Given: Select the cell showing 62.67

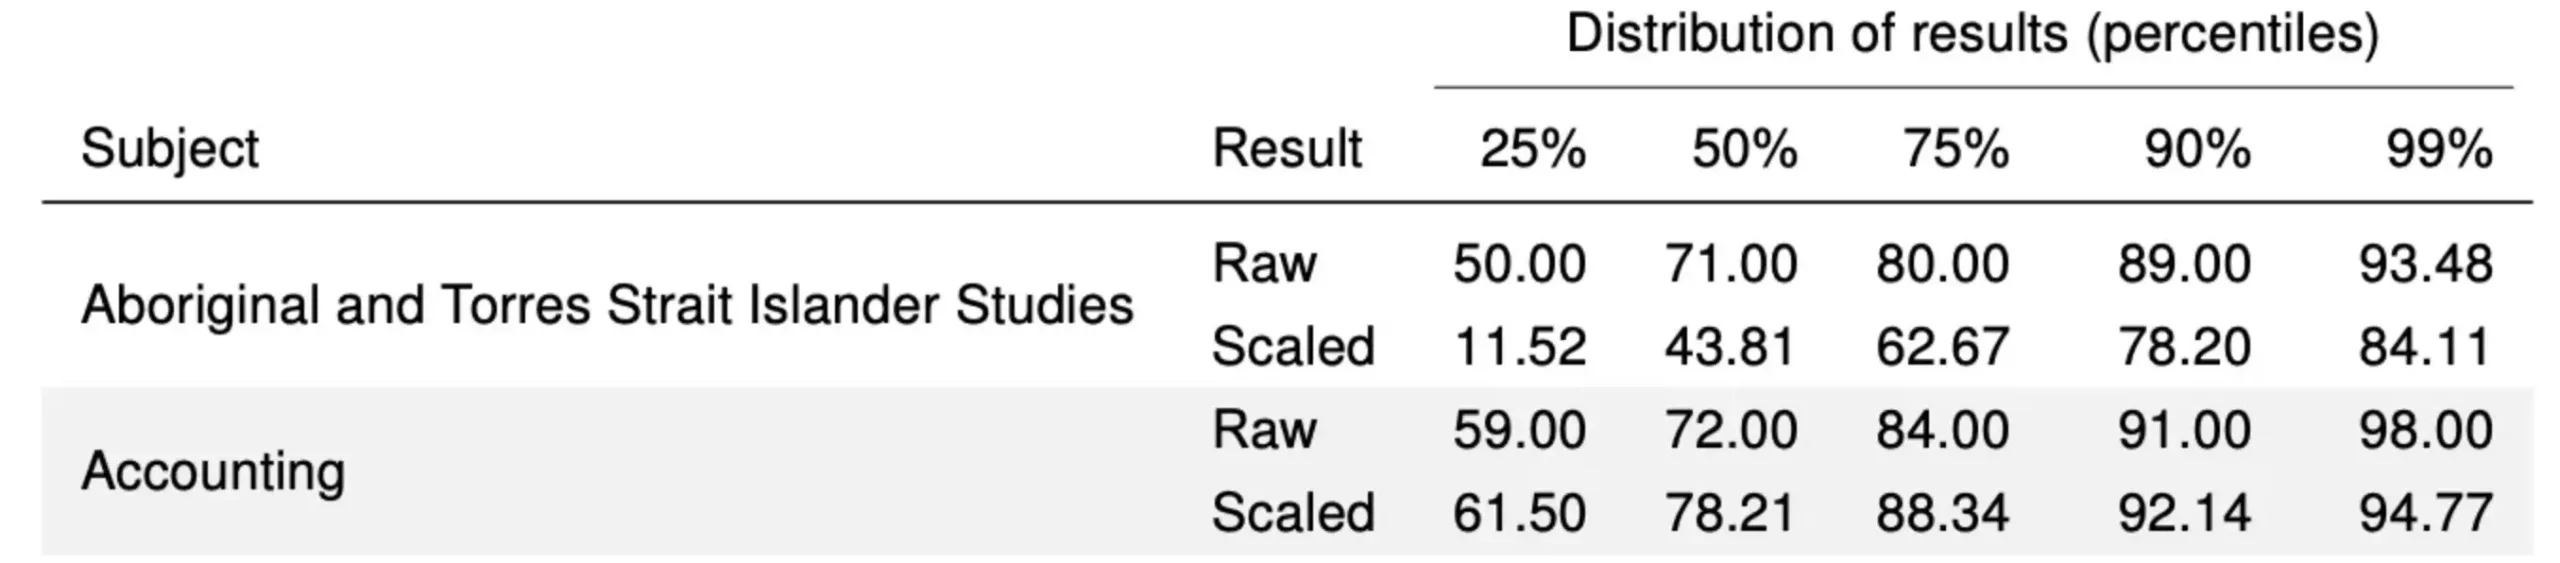Looking at the screenshot, I should click(1942, 347).
